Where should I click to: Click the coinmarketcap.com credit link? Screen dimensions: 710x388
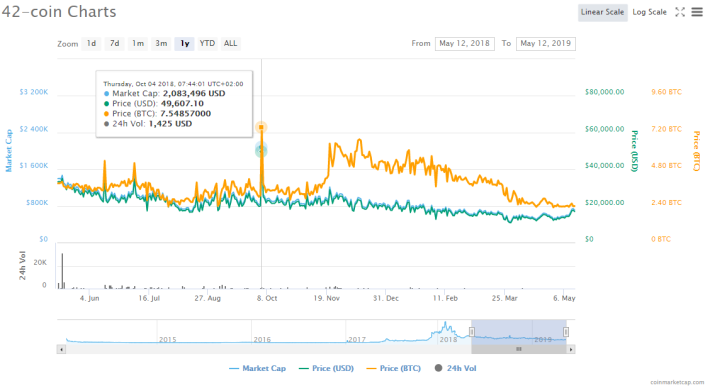tap(677, 383)
